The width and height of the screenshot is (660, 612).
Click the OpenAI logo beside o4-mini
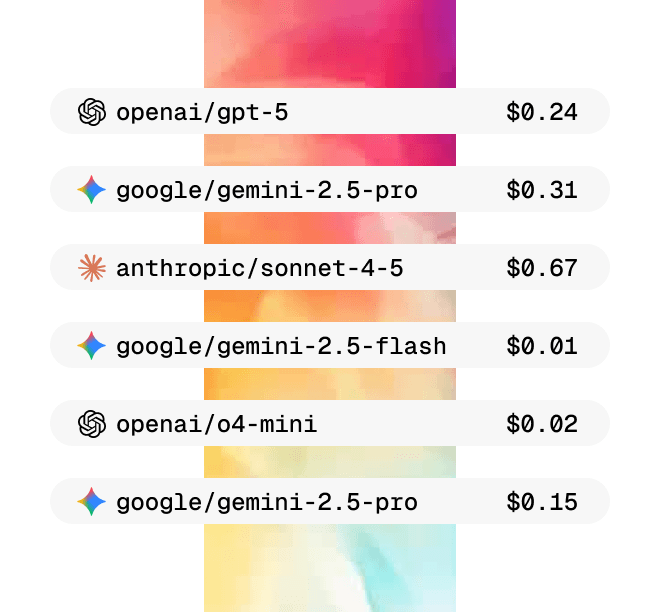(x=92, y=424)
